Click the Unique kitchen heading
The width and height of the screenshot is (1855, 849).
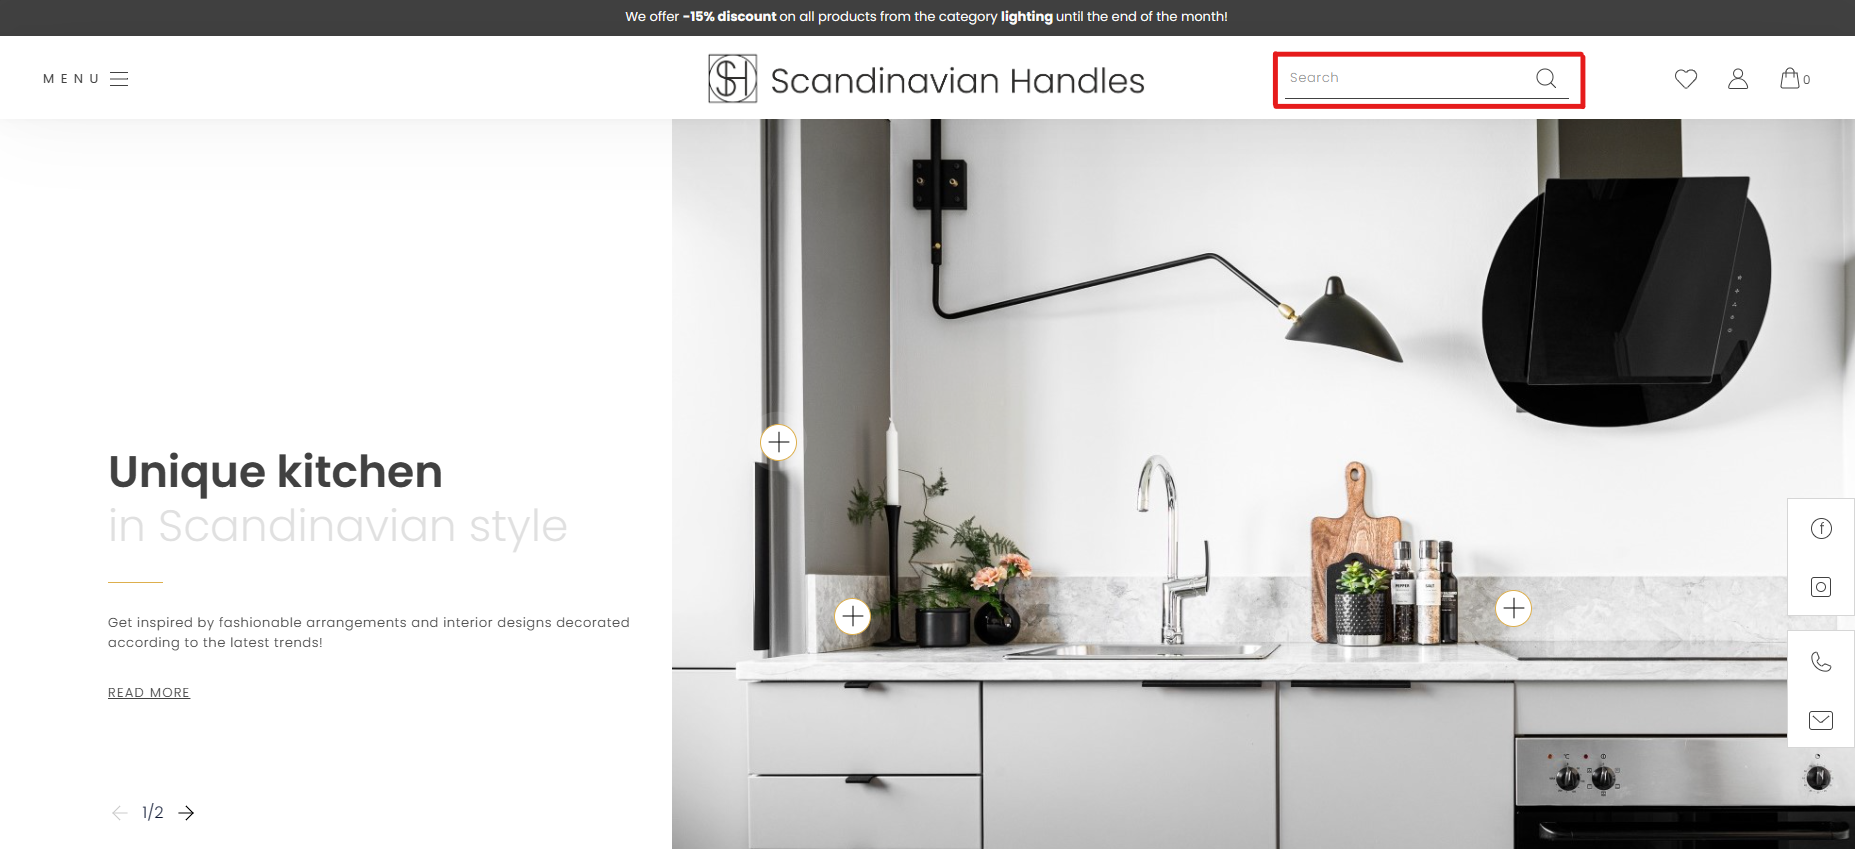pos(275,471)
